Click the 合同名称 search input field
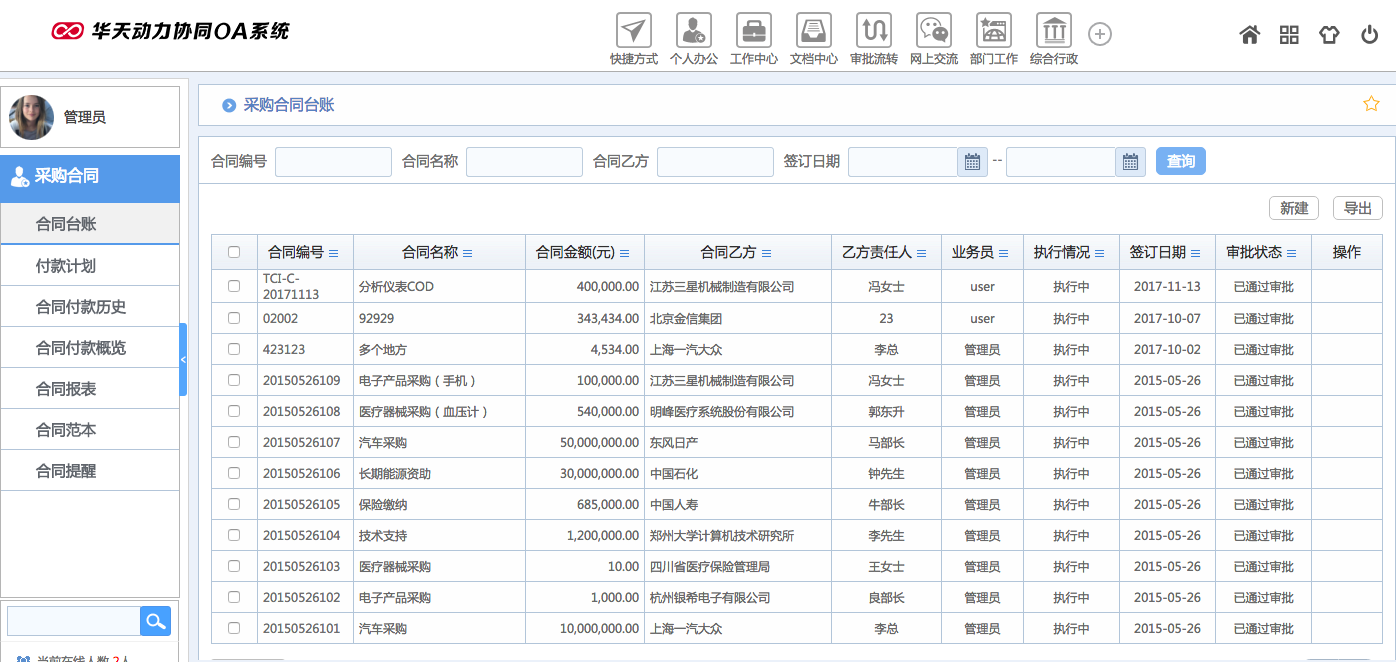Image resolution: width=1396 pixels, height=662 pixels. (x=524, y=162)
